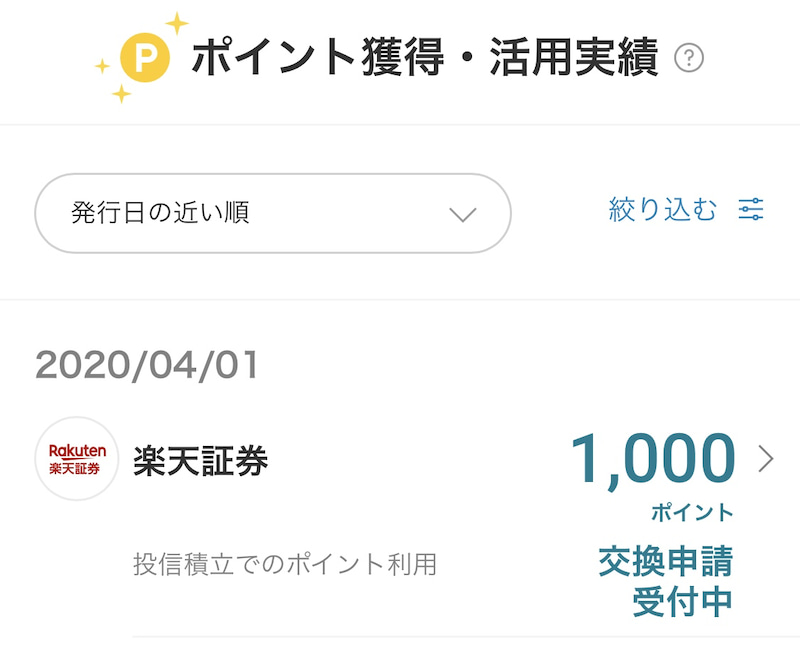Open entry details via right chevron arrow
This screenshot has width=800, height=647.
tap(766, 459)
